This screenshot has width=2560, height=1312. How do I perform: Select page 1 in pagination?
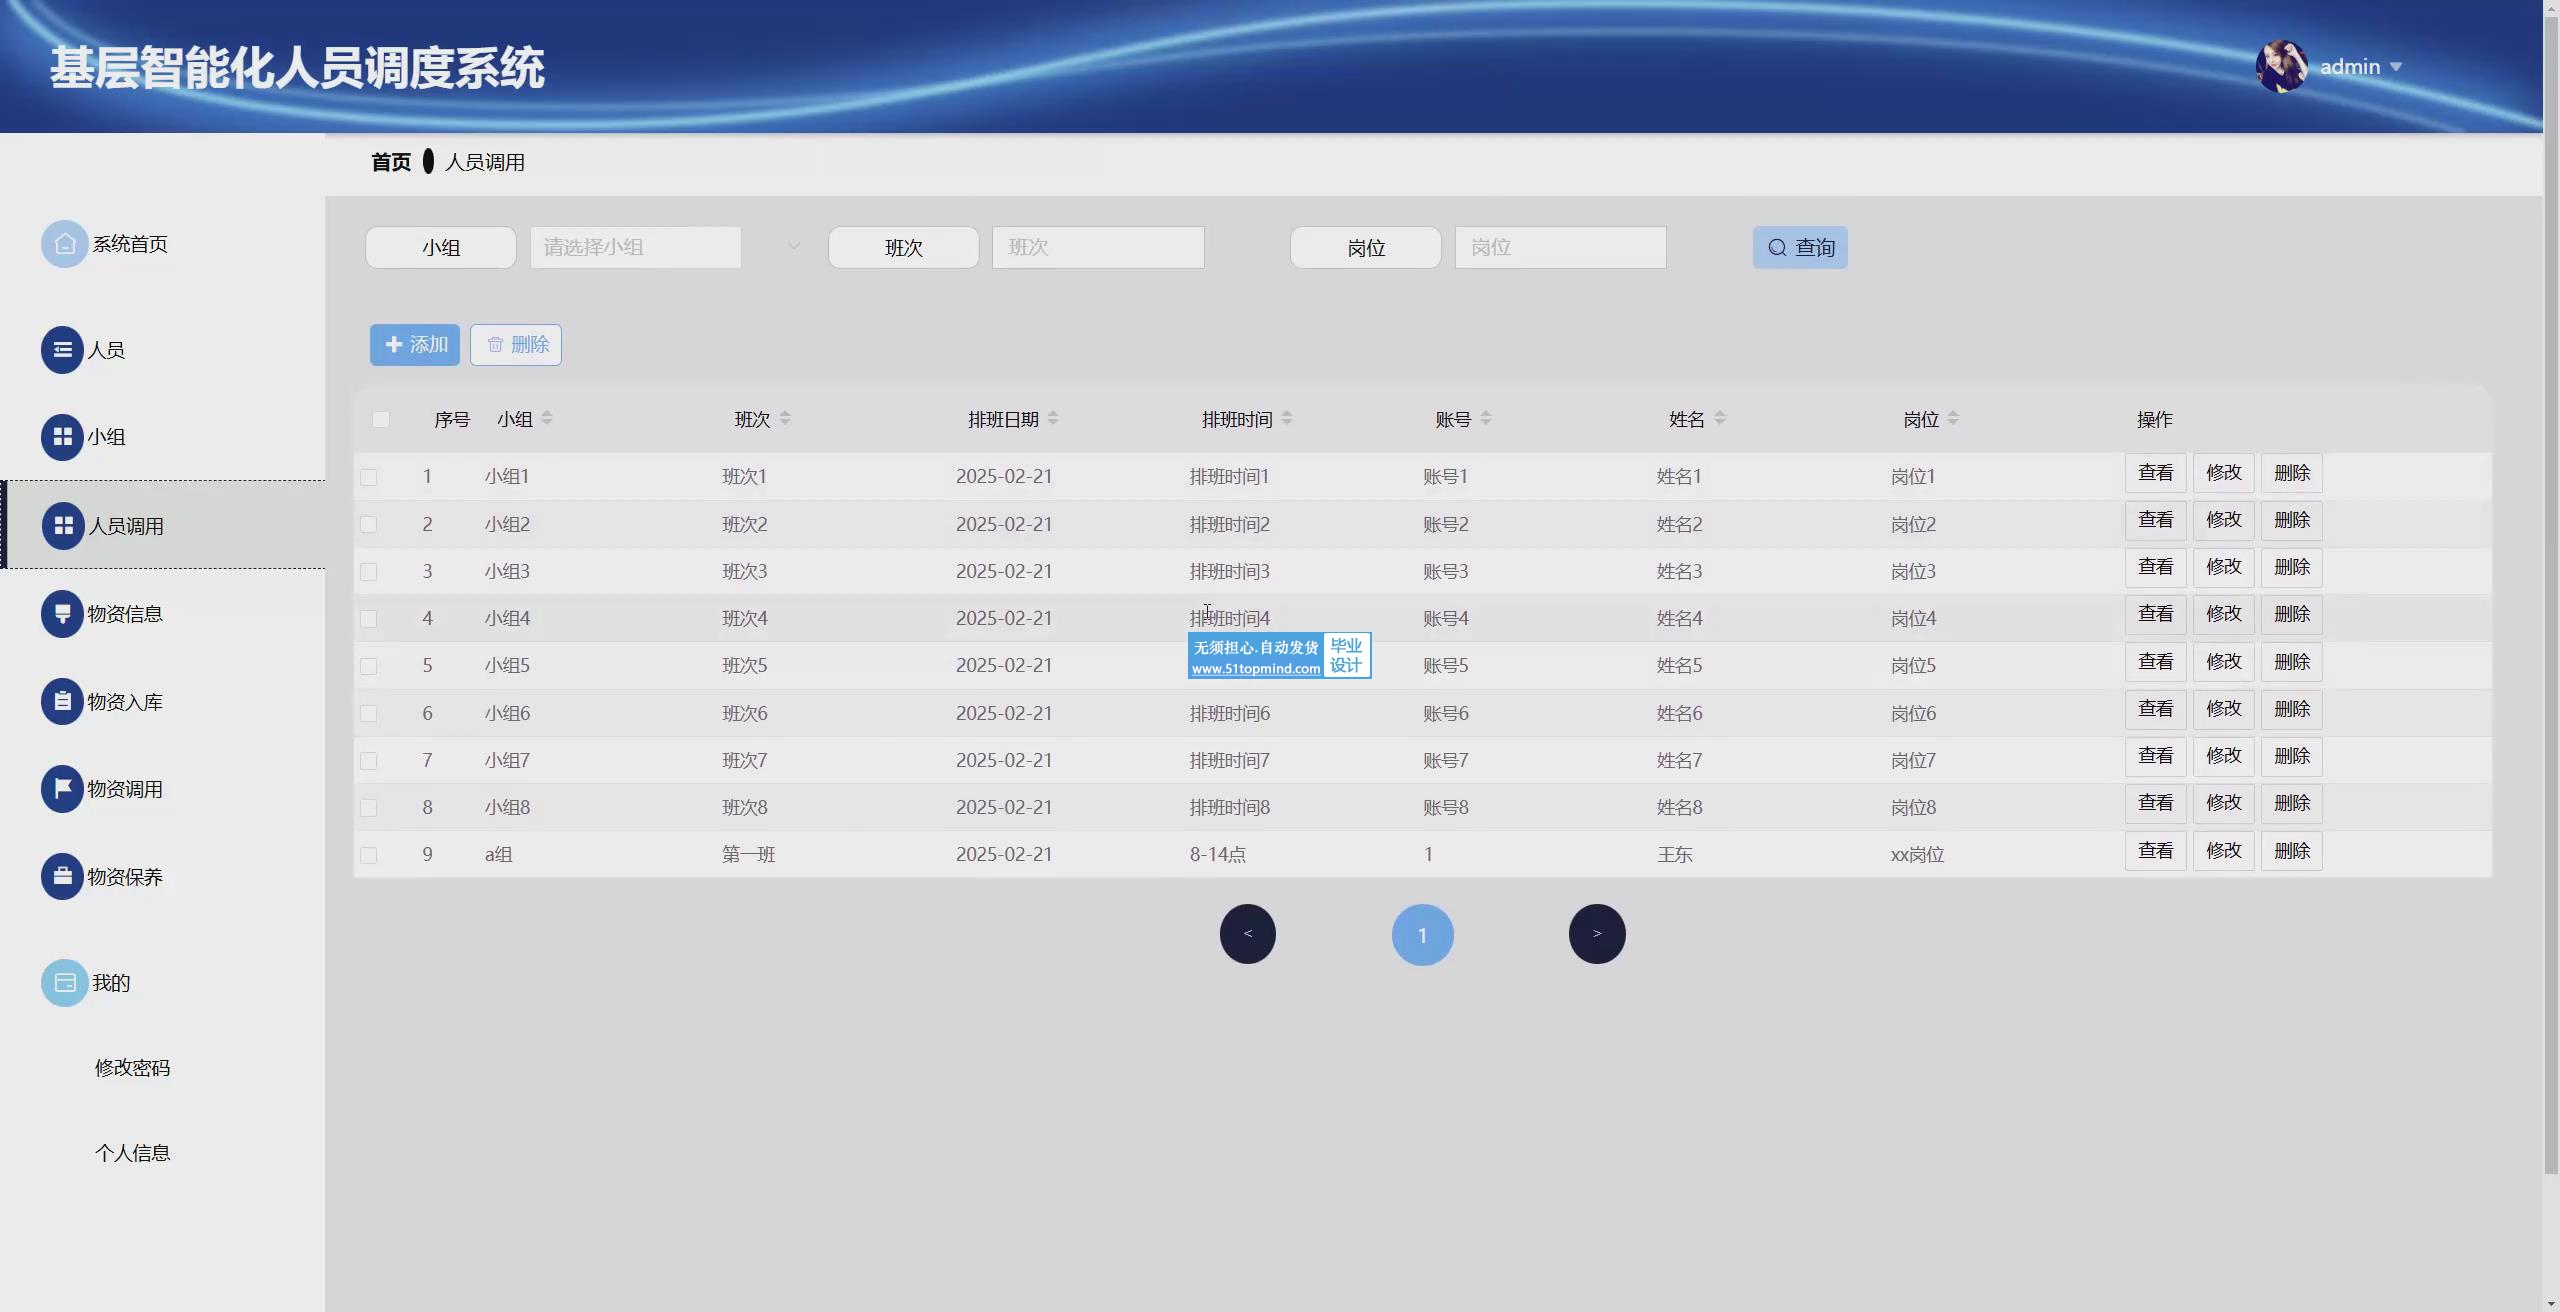[1422, 935]
